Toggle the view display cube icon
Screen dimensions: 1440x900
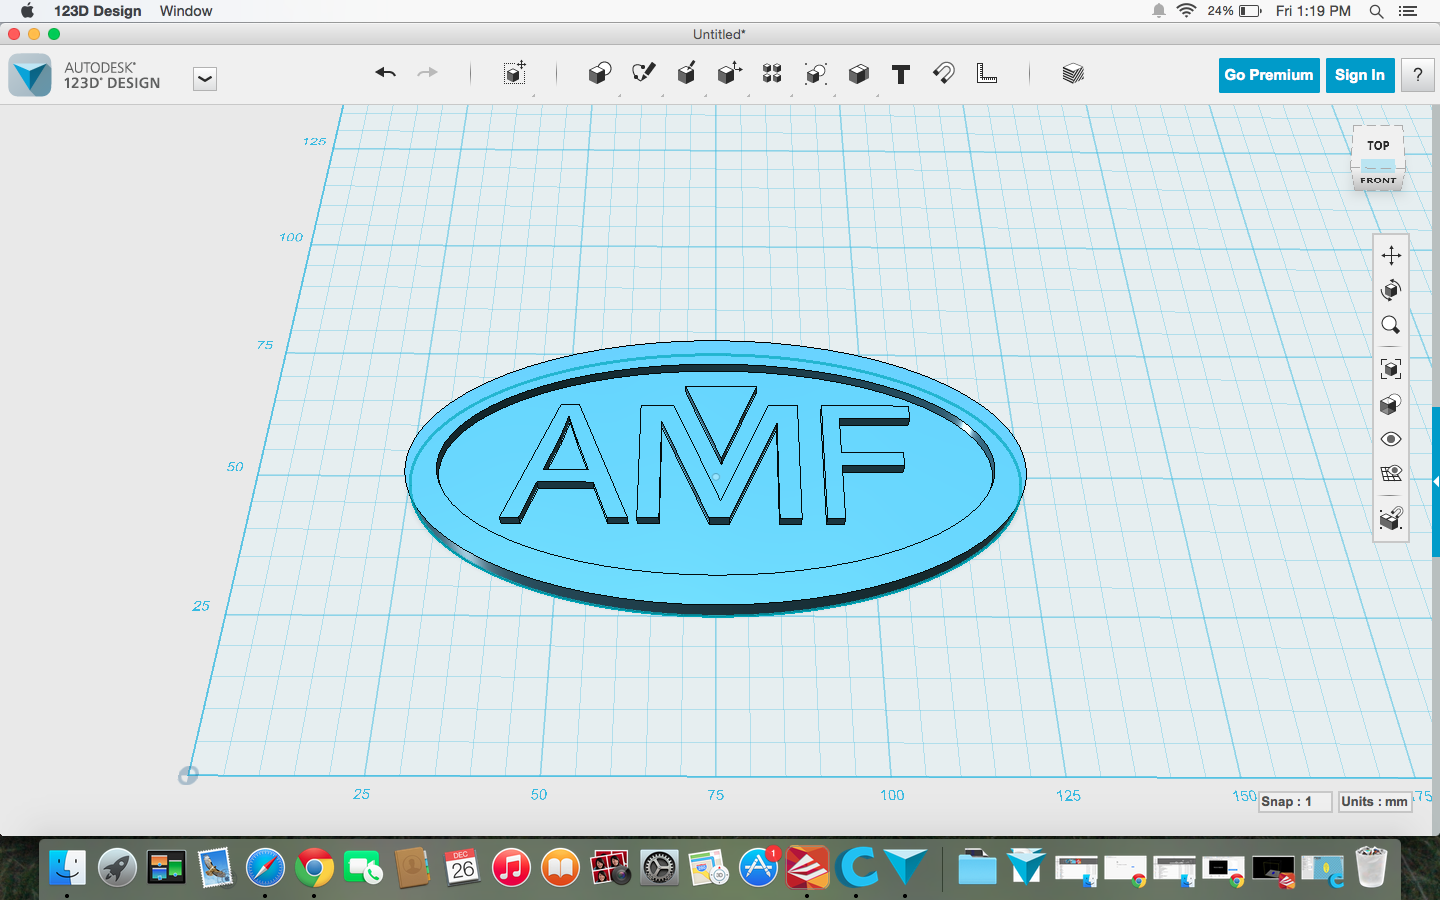pos(1391,404)
